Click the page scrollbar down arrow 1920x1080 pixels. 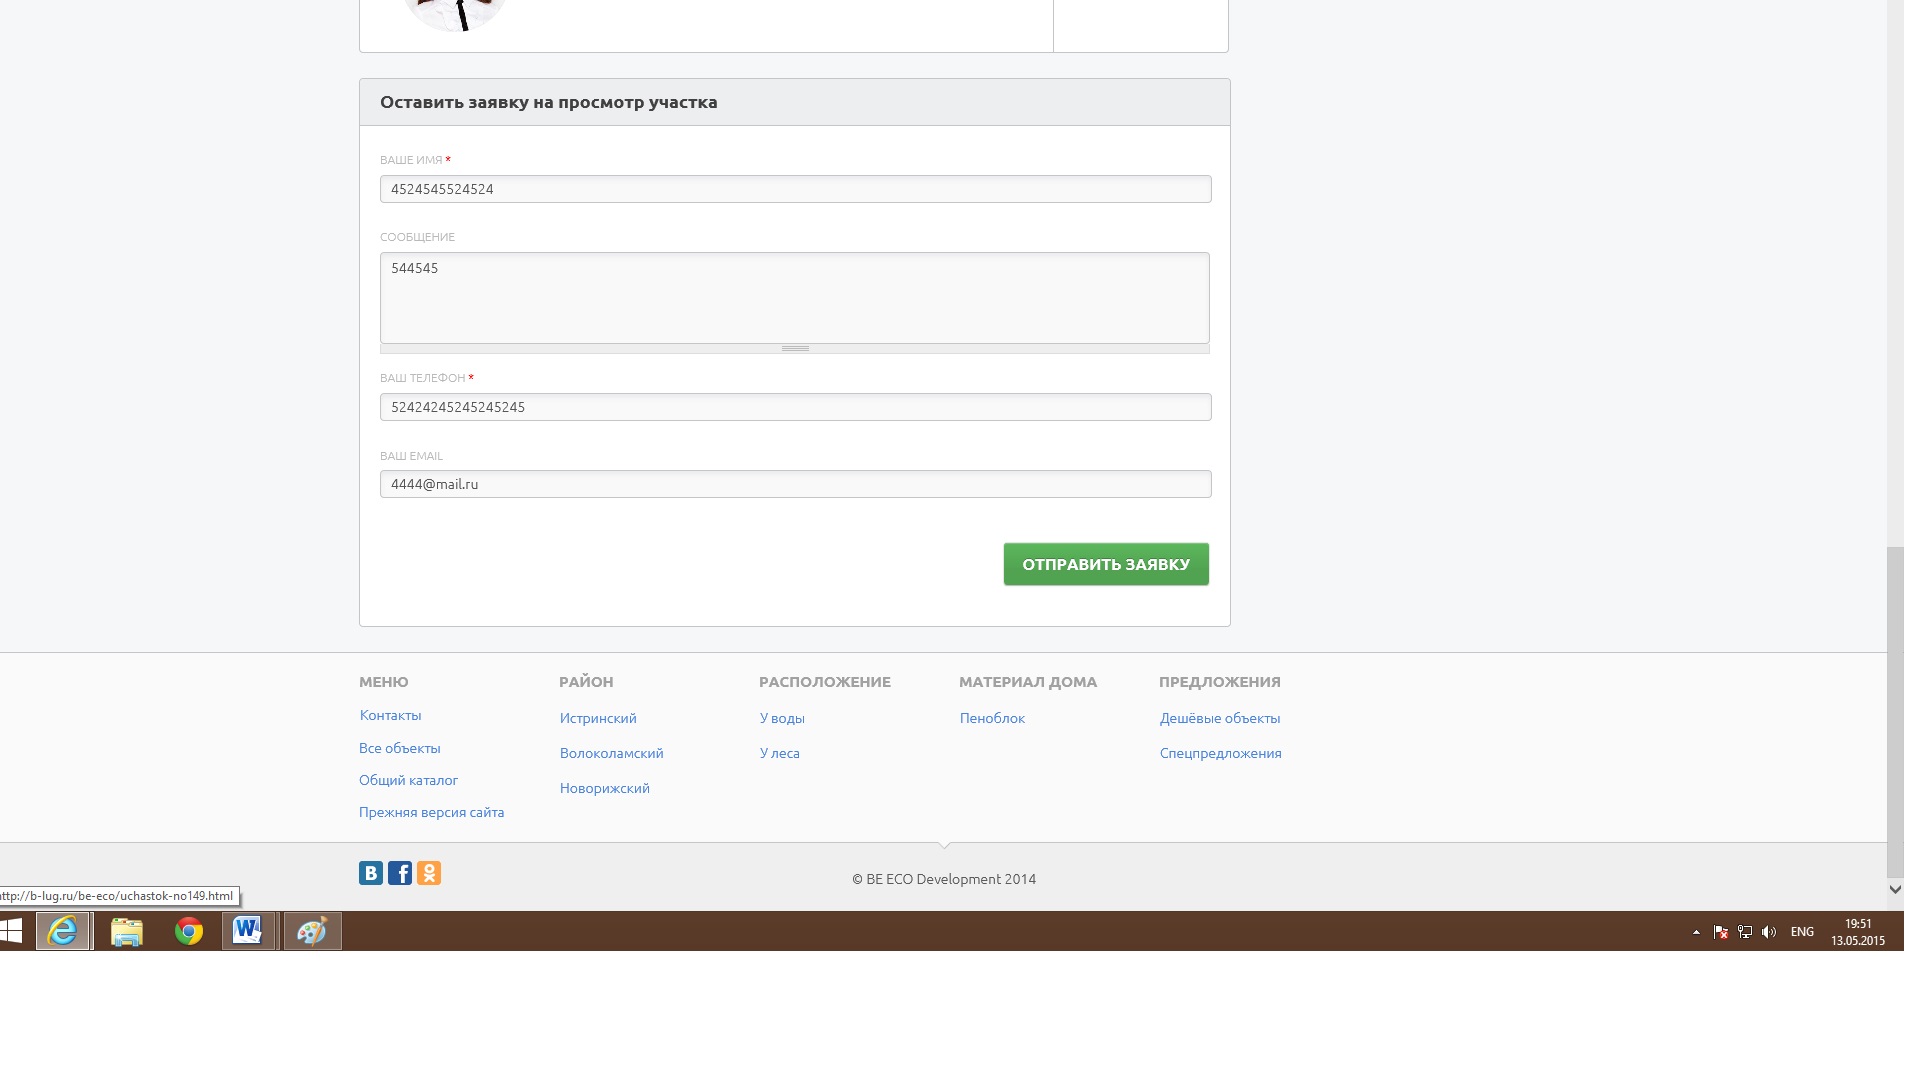[x=1895, y=888]
